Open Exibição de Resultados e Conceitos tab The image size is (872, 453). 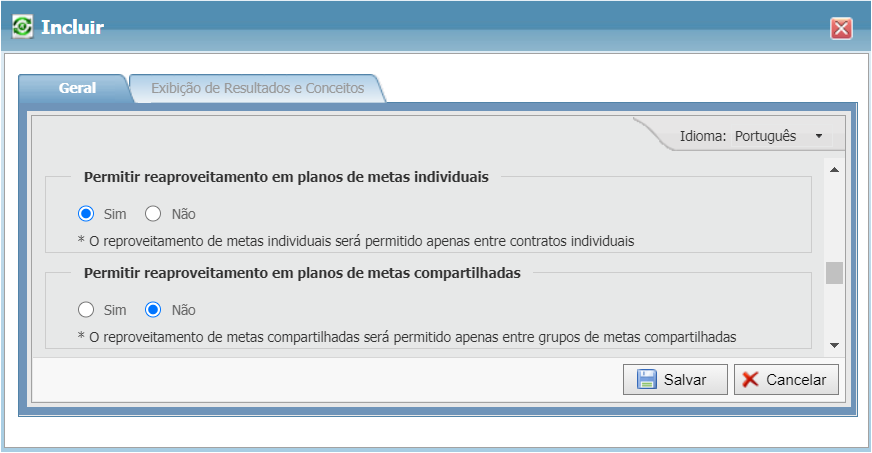point(257,88)
